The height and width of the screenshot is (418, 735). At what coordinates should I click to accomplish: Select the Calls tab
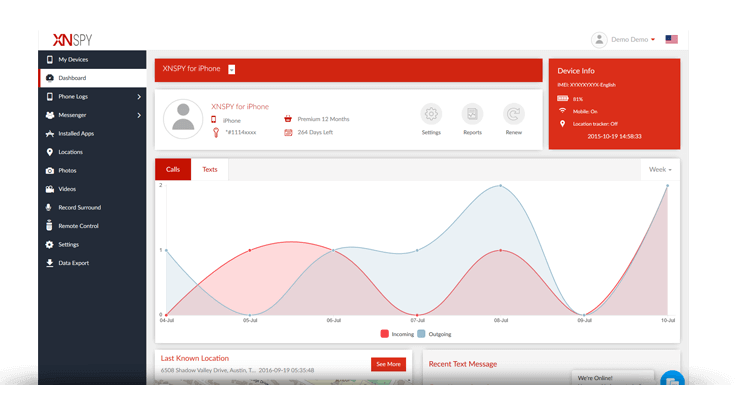(173, 170)
